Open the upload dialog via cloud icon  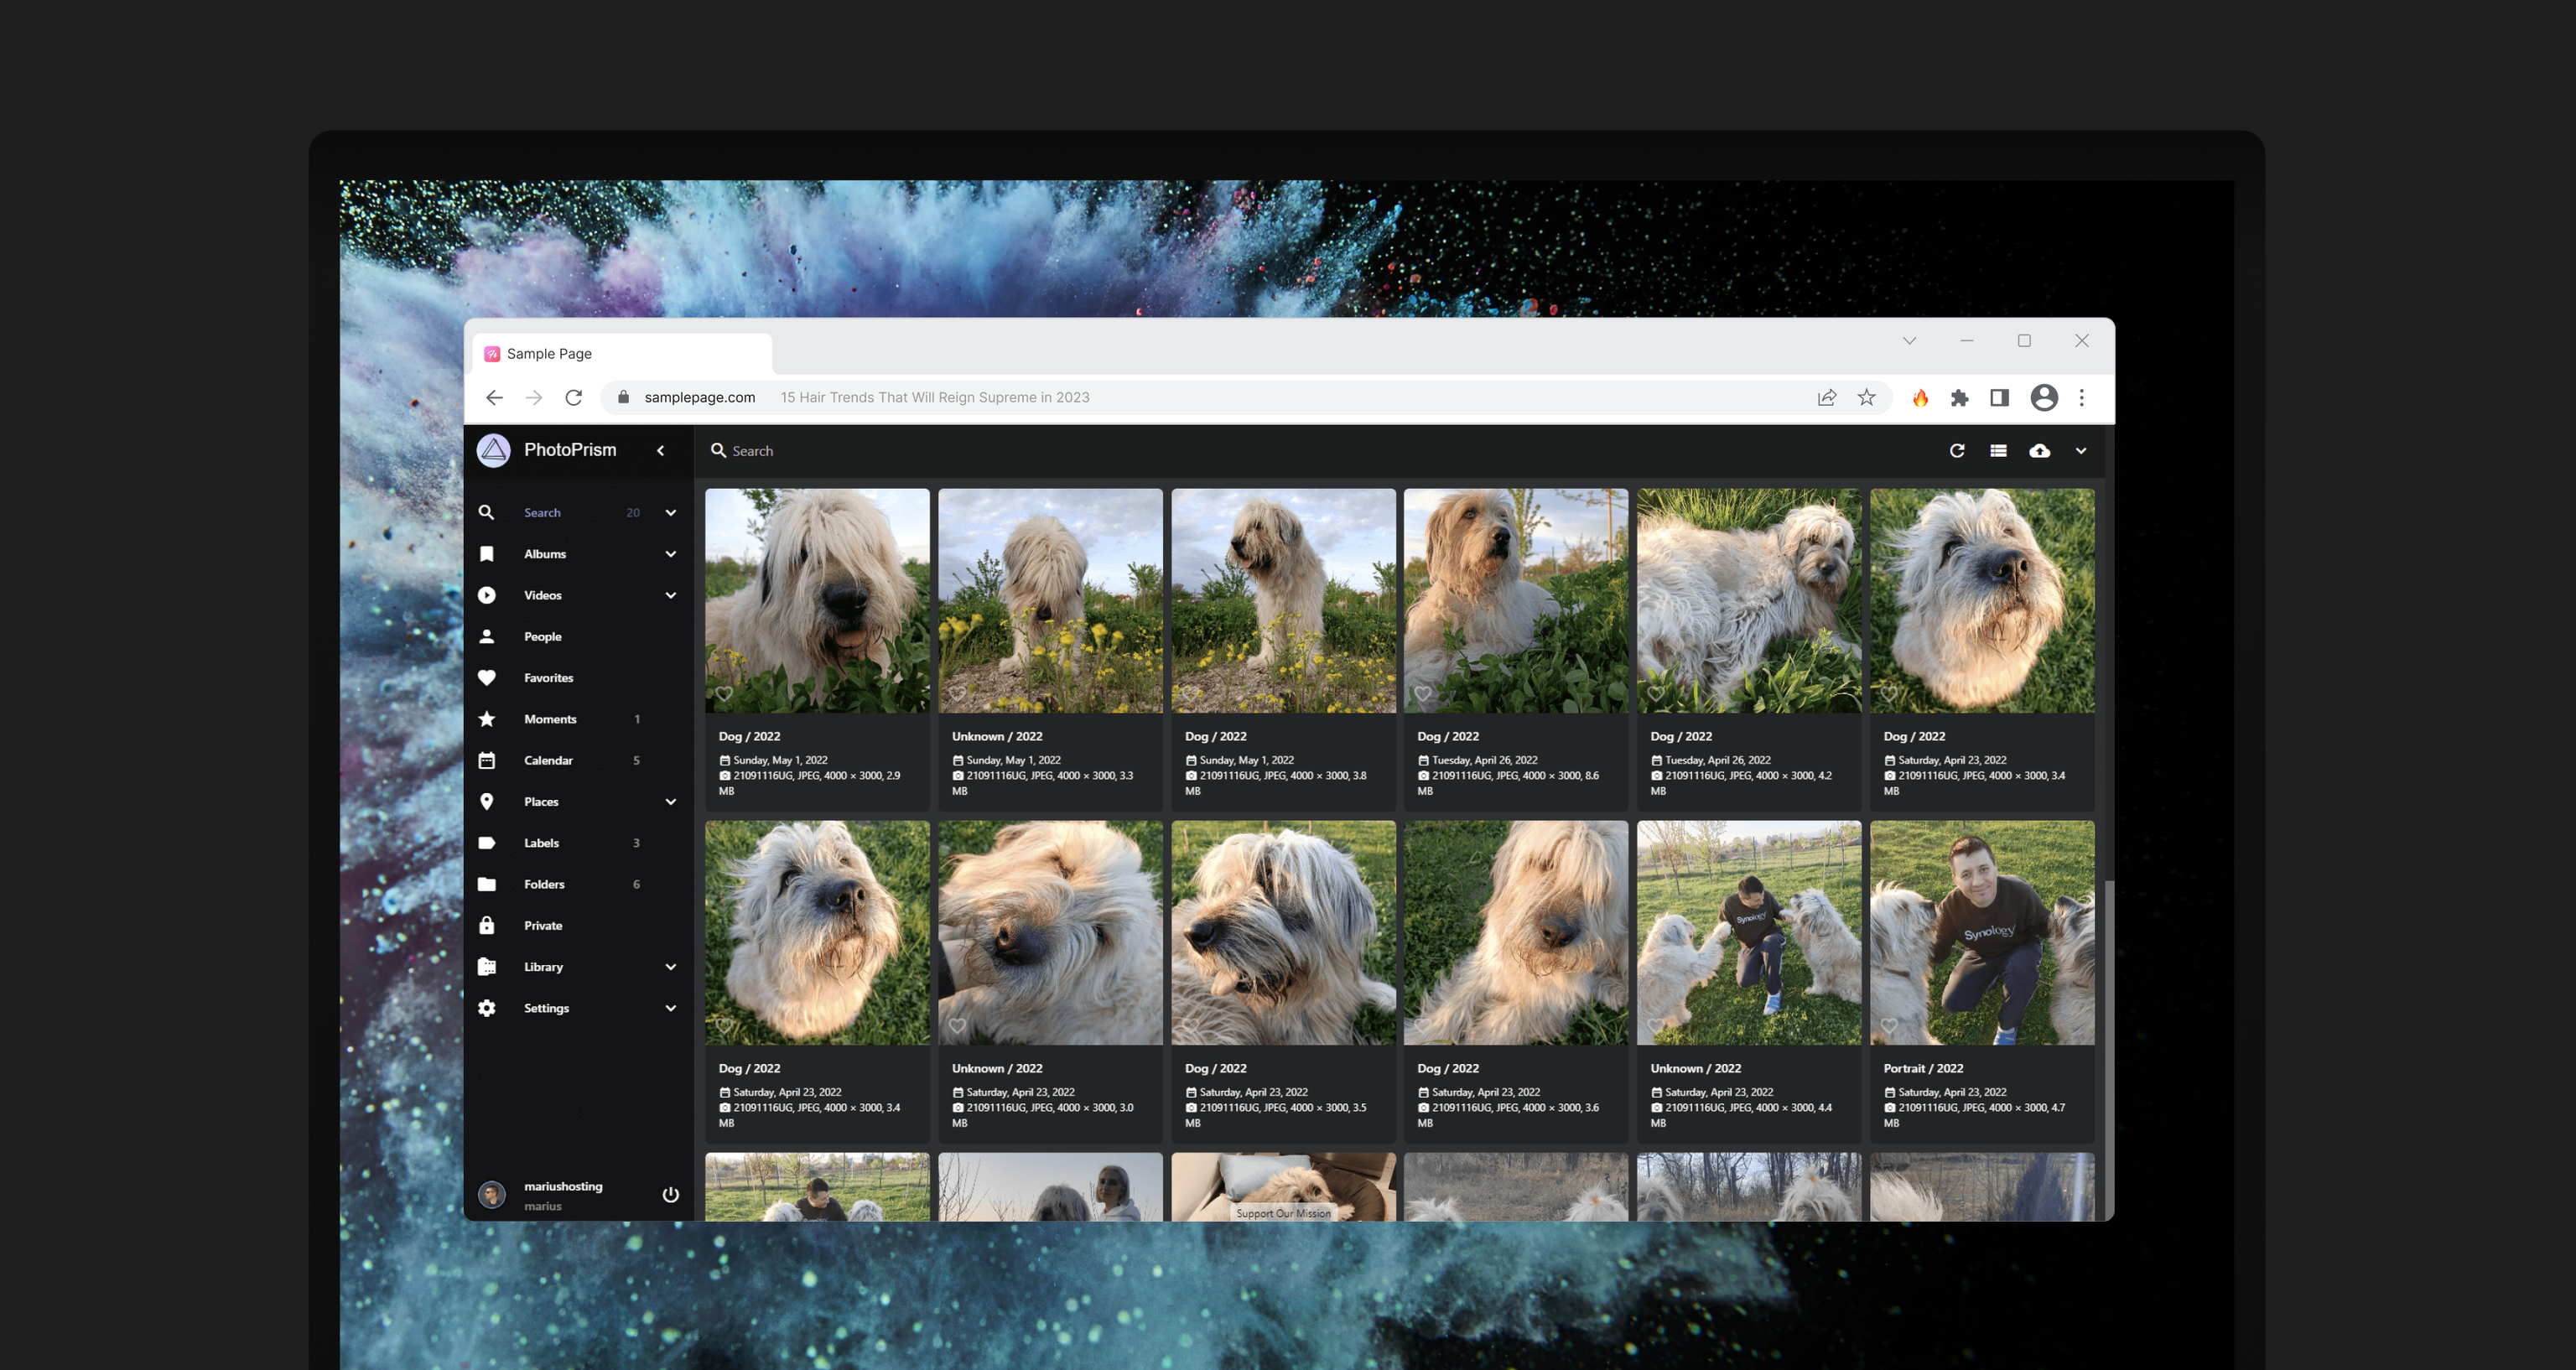[x=2039, y=451]
